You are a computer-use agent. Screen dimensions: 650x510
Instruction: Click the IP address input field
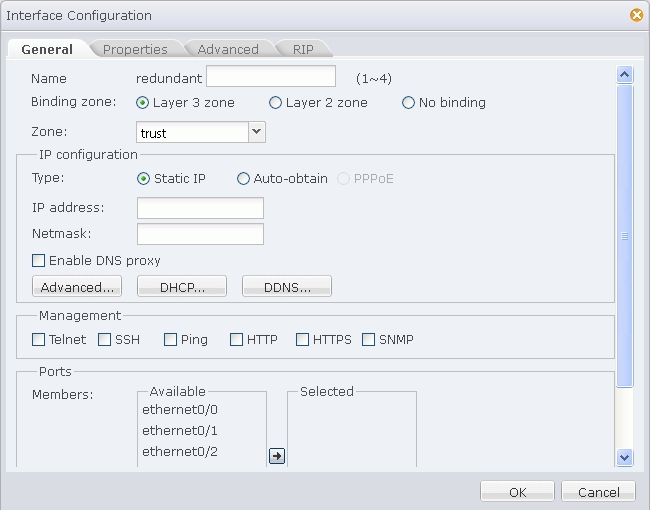coord(200,208)
